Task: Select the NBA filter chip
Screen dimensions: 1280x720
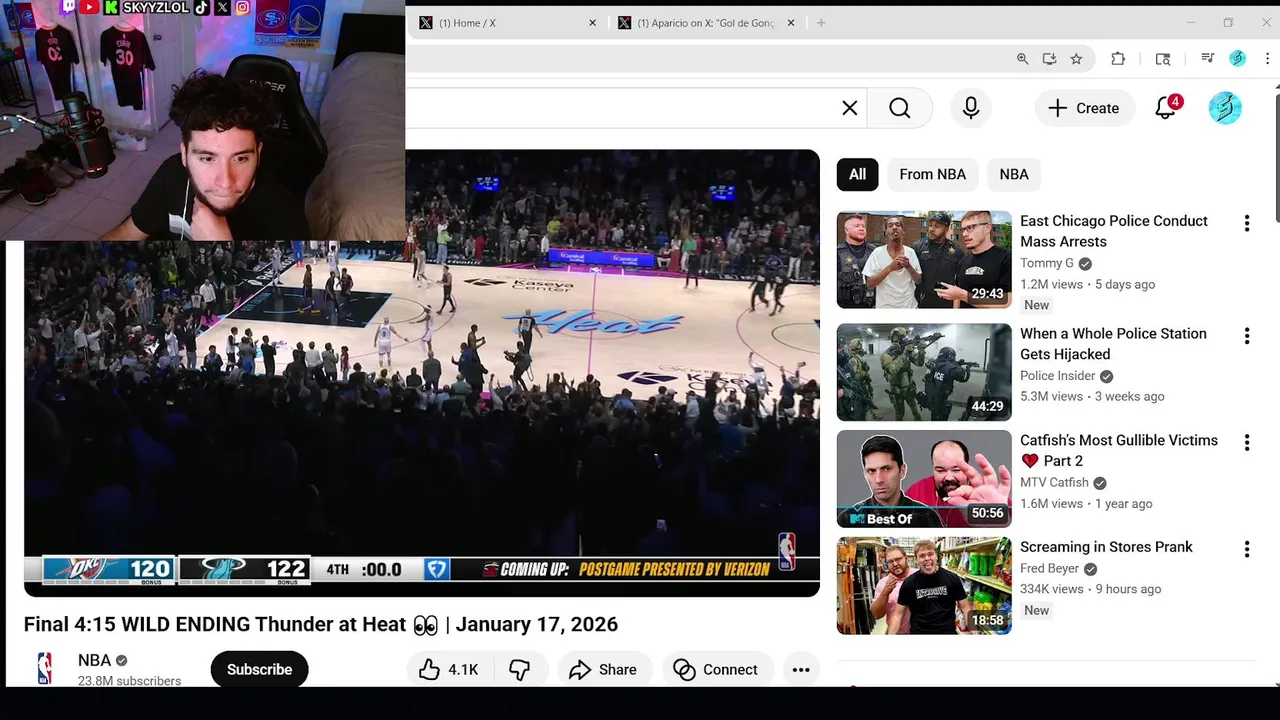Action: 1014,174
